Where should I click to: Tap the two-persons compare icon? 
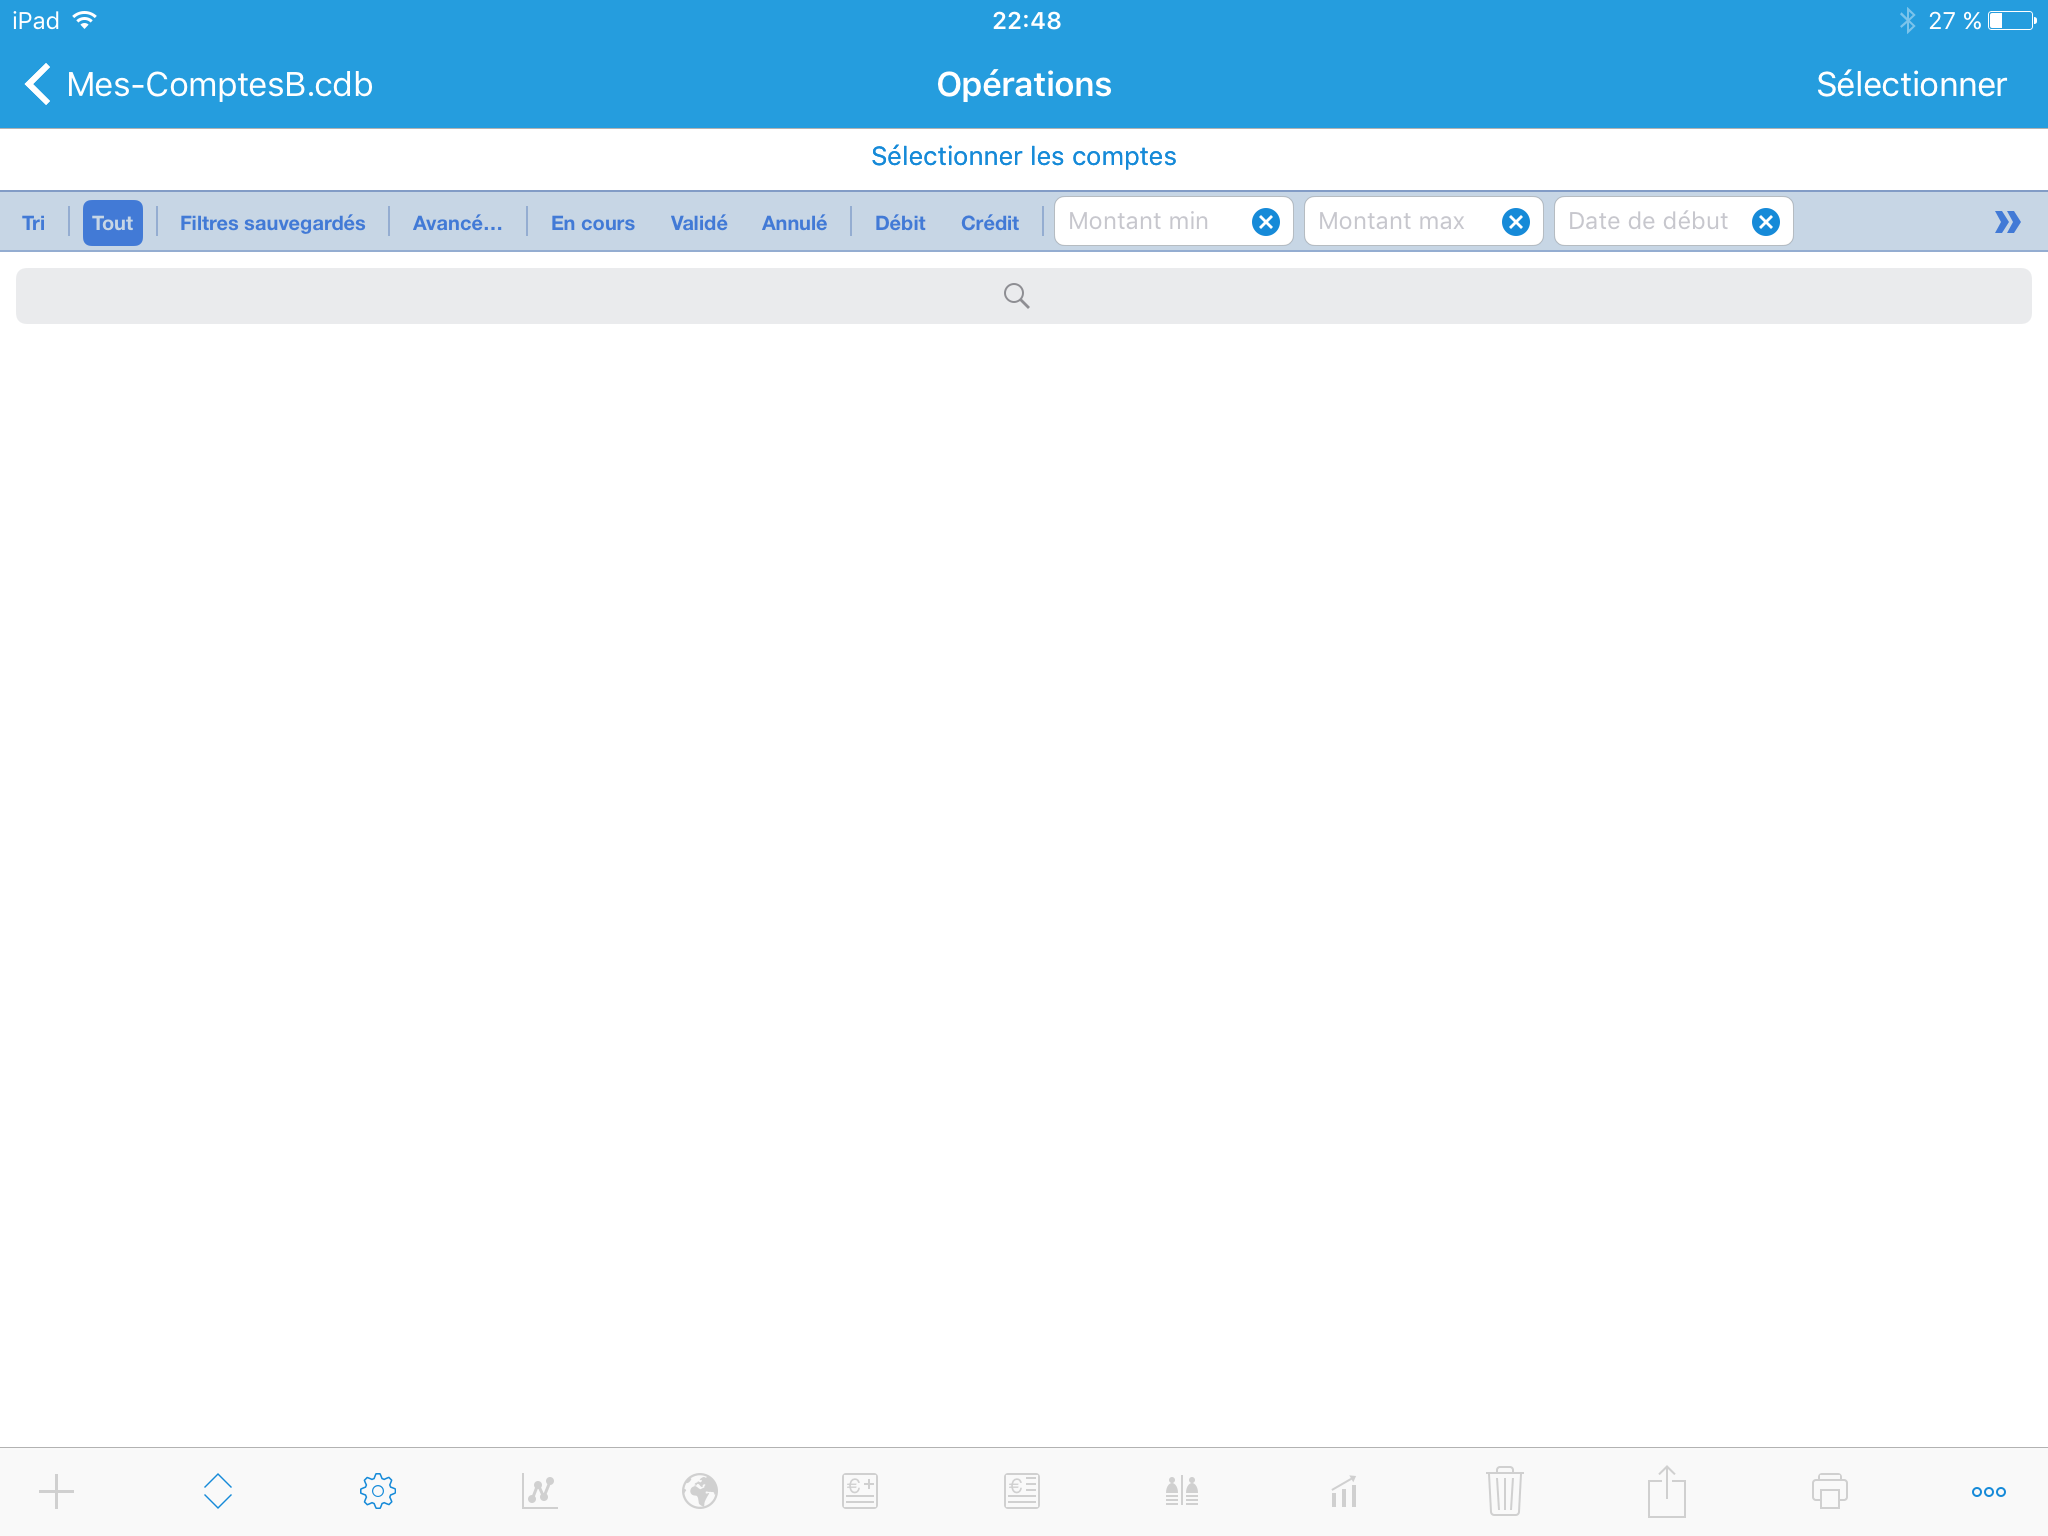tap(1182, 1491)
